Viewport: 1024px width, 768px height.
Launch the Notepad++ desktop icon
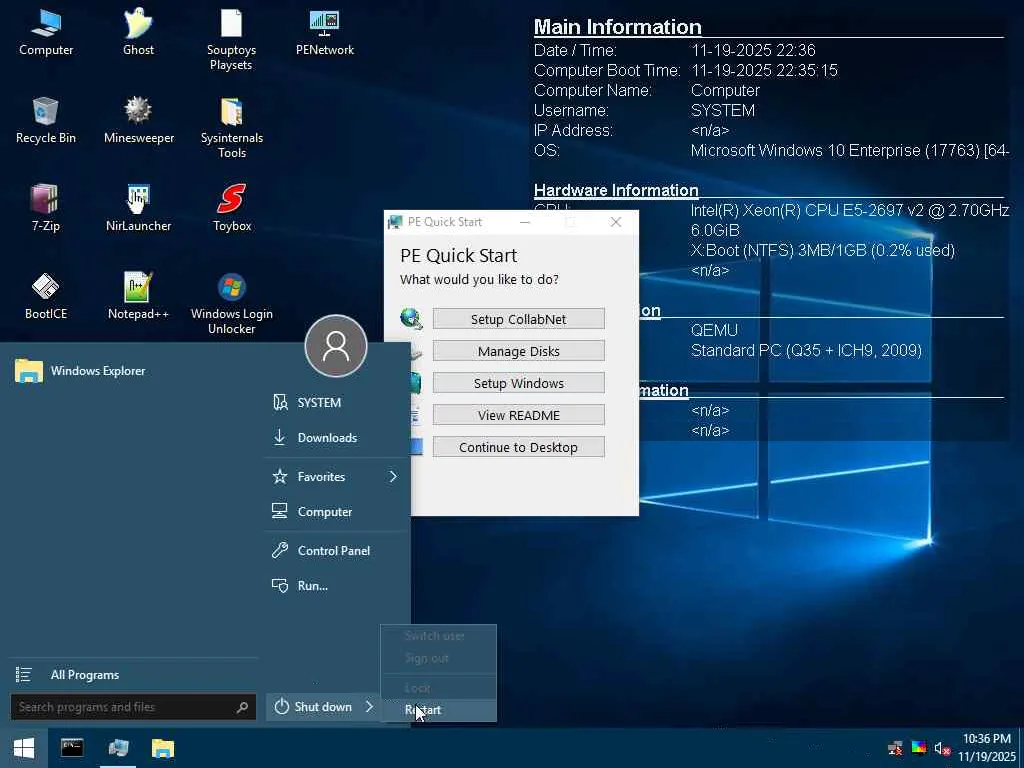(x=138, y=296)
